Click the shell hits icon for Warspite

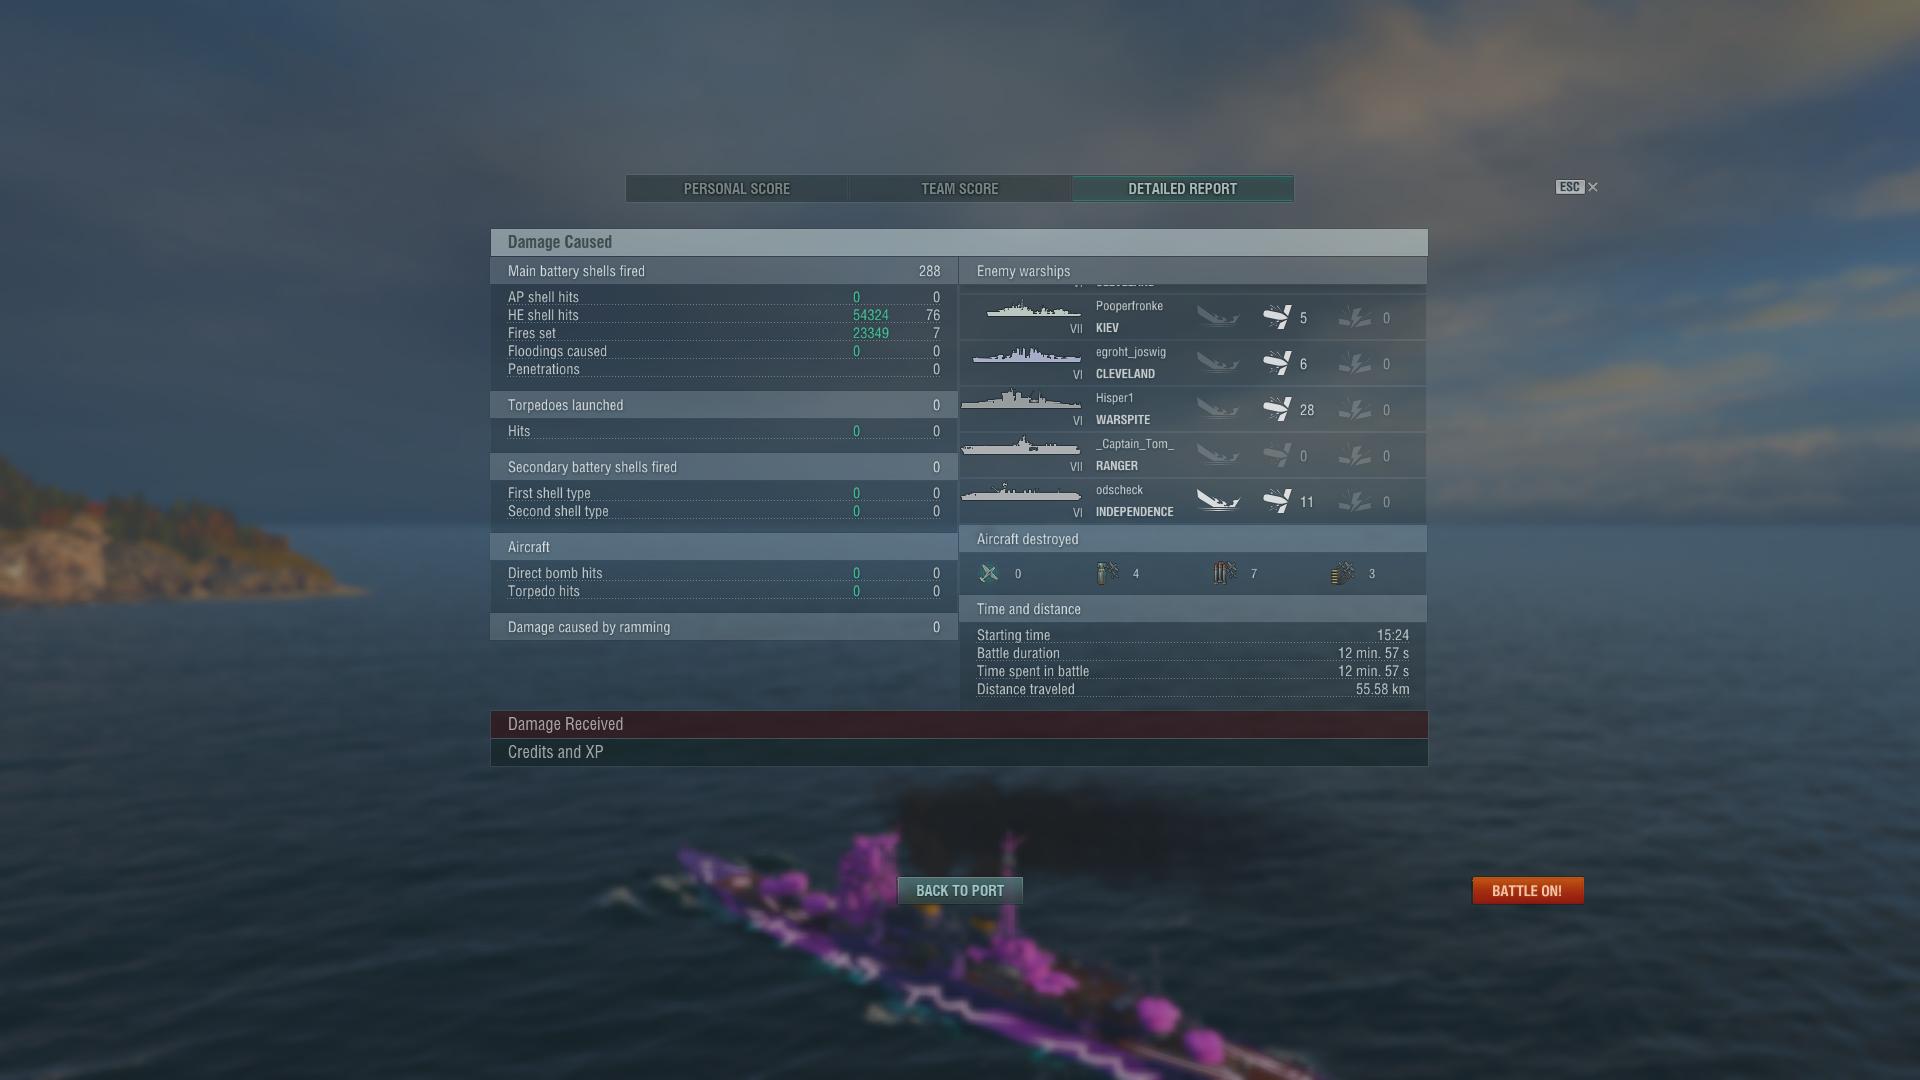pos(1277,409)
